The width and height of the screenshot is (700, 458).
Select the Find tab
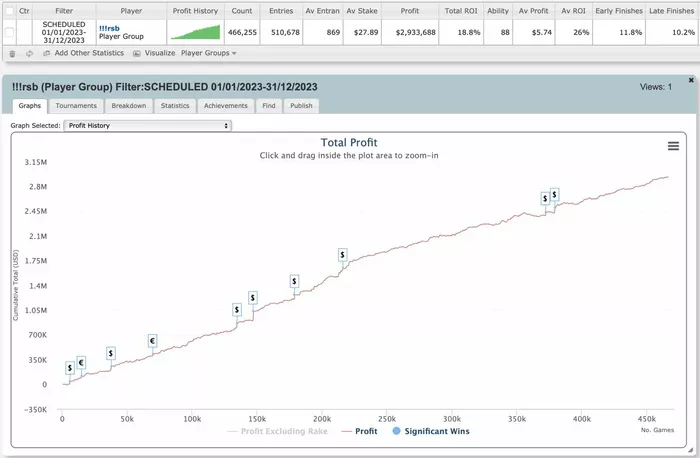tap(269, 106)
